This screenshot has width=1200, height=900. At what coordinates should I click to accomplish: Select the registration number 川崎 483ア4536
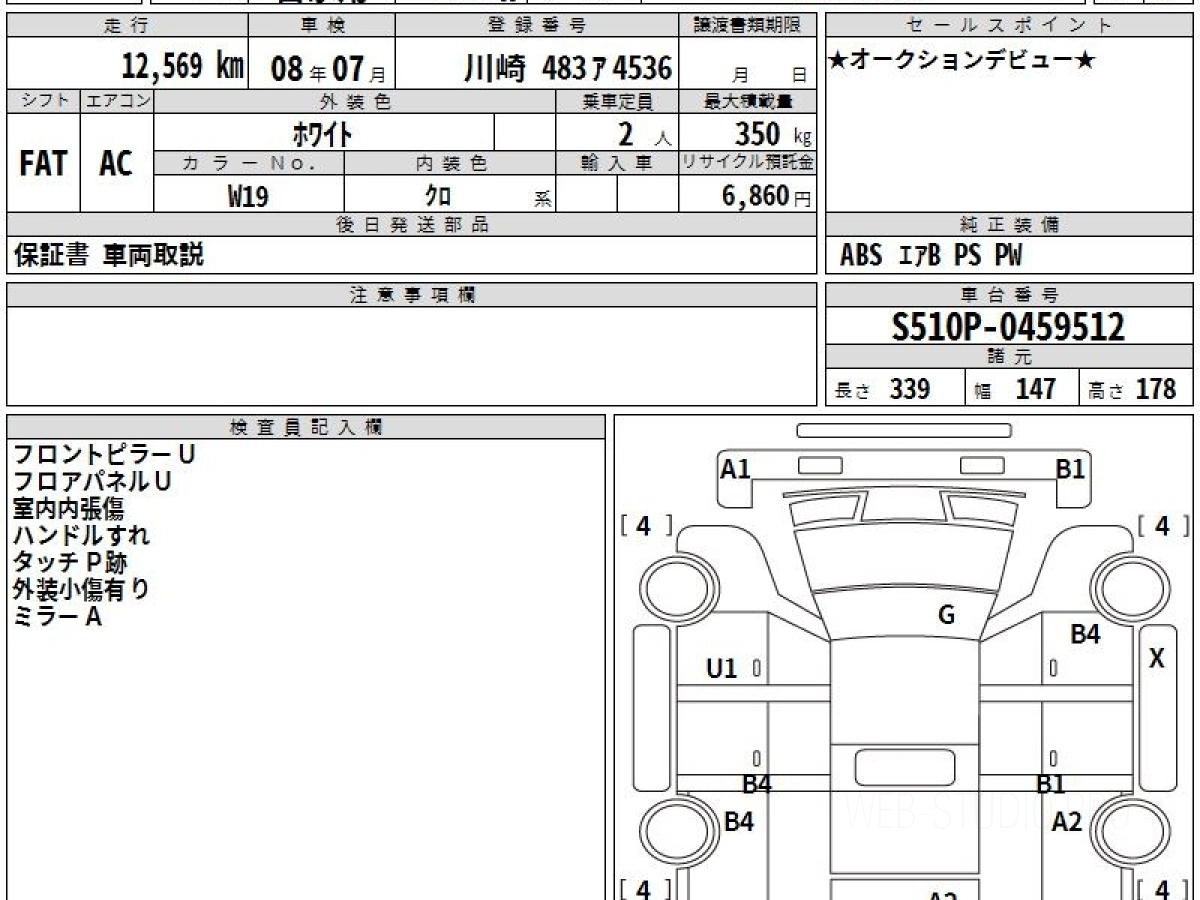click(567, 68)
